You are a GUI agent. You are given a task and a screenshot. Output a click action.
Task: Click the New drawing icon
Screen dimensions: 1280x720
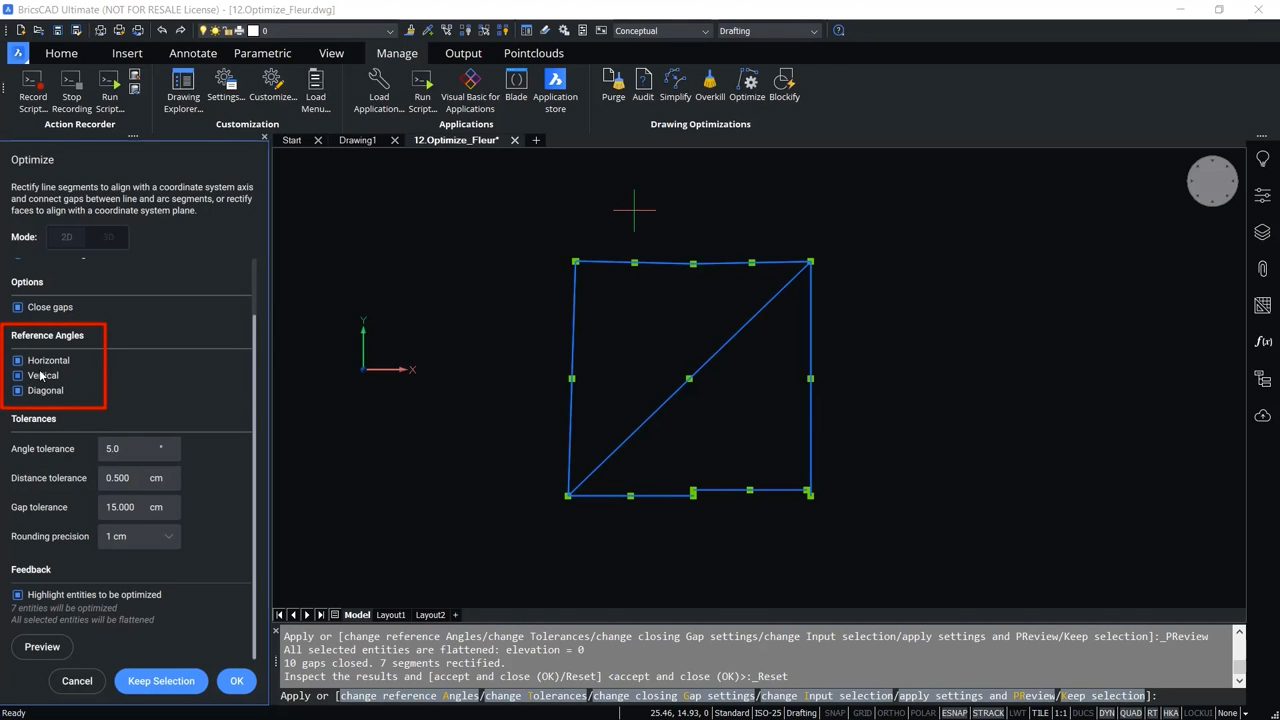pos(21,31)
